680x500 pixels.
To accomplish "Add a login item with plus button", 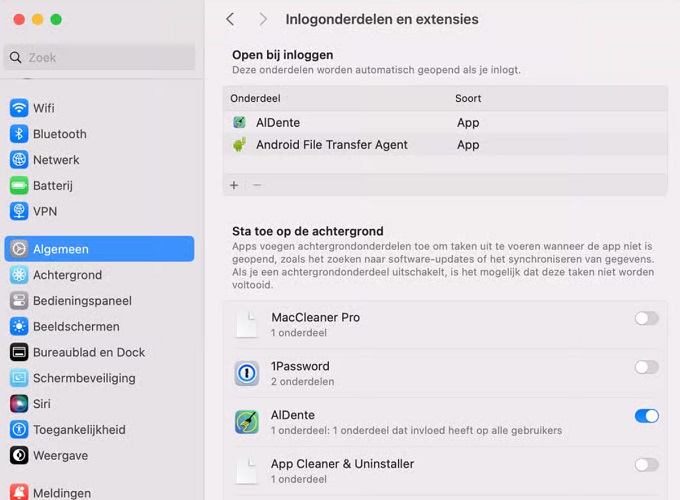I will (x=234, y=185).
